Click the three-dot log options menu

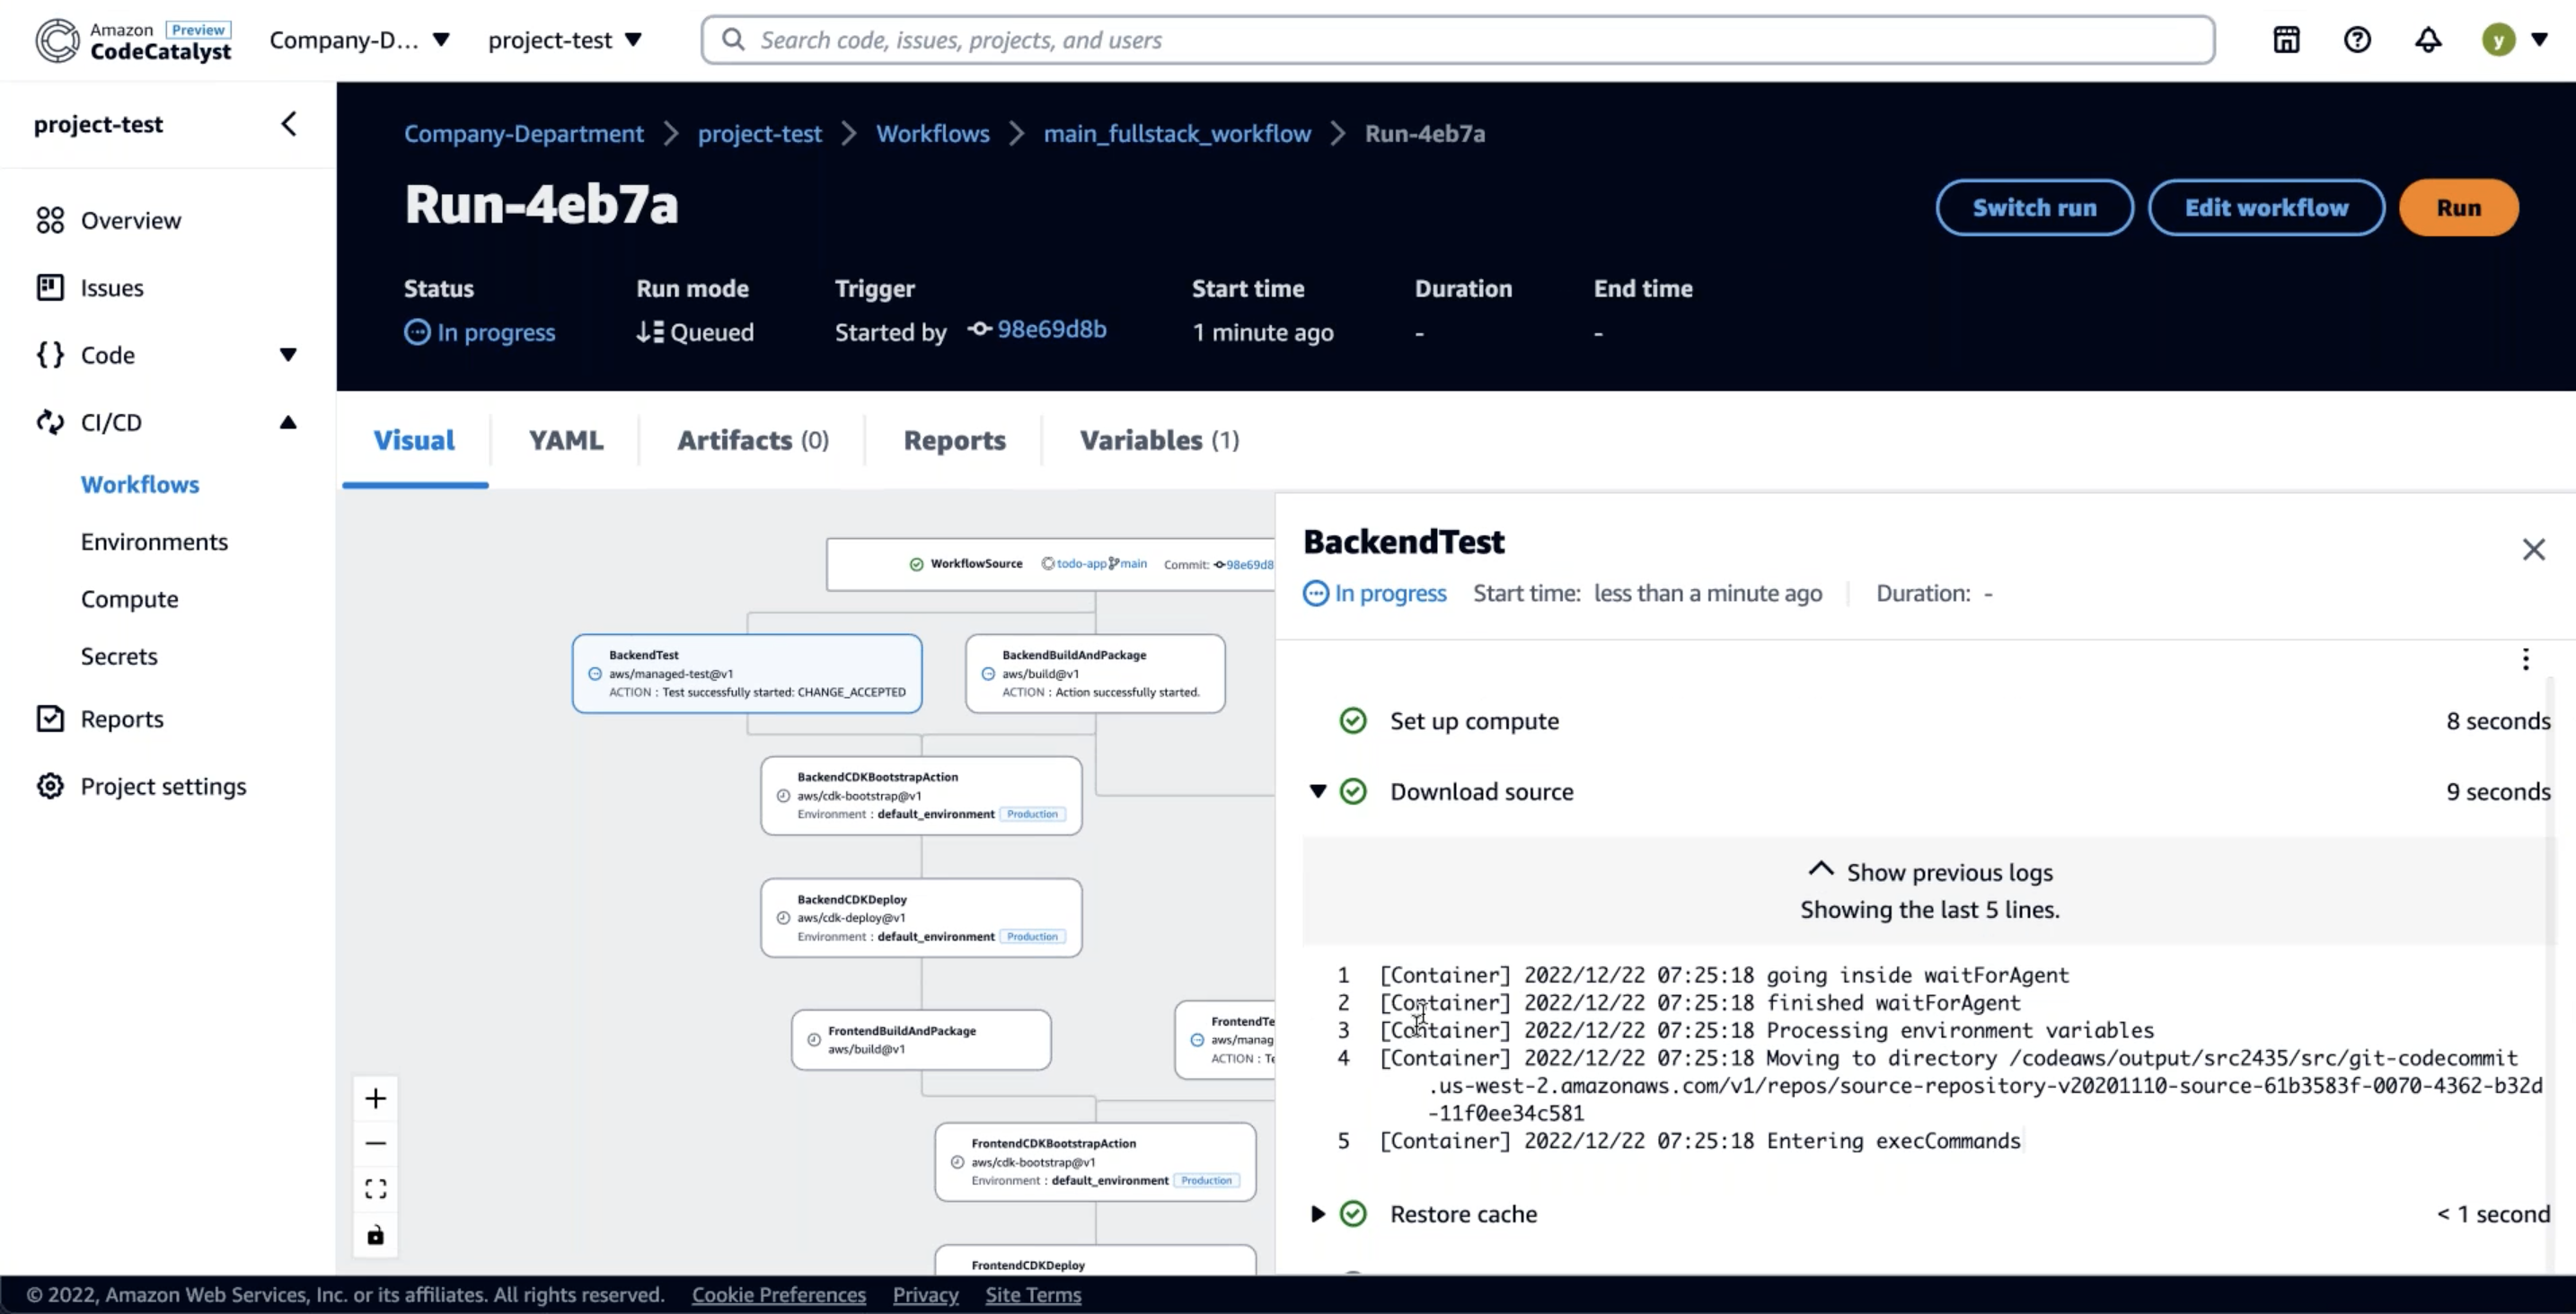[2525, 659]
